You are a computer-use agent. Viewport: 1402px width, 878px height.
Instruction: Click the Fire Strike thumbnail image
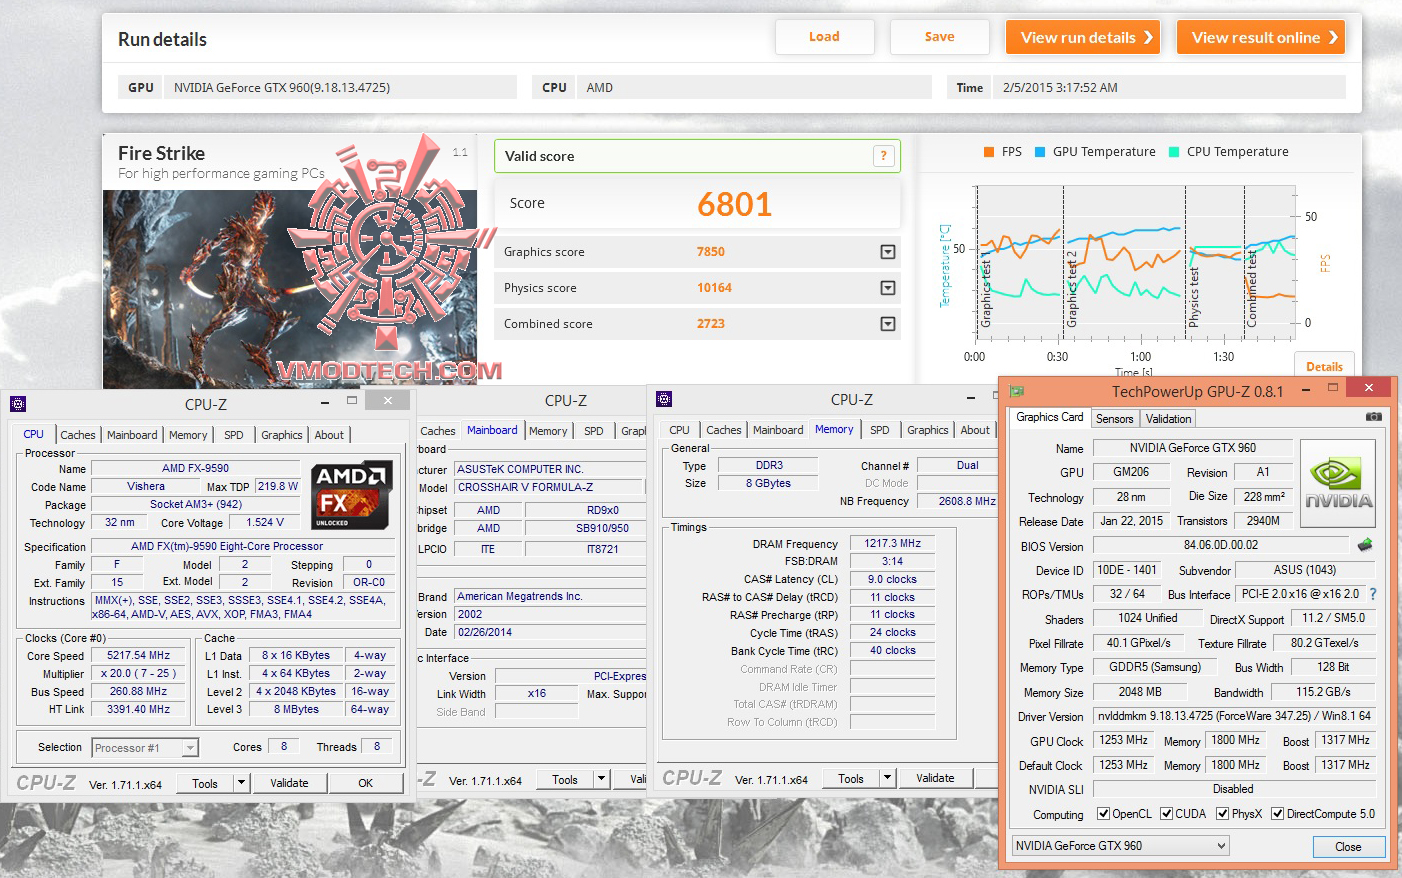click(290, 288)
